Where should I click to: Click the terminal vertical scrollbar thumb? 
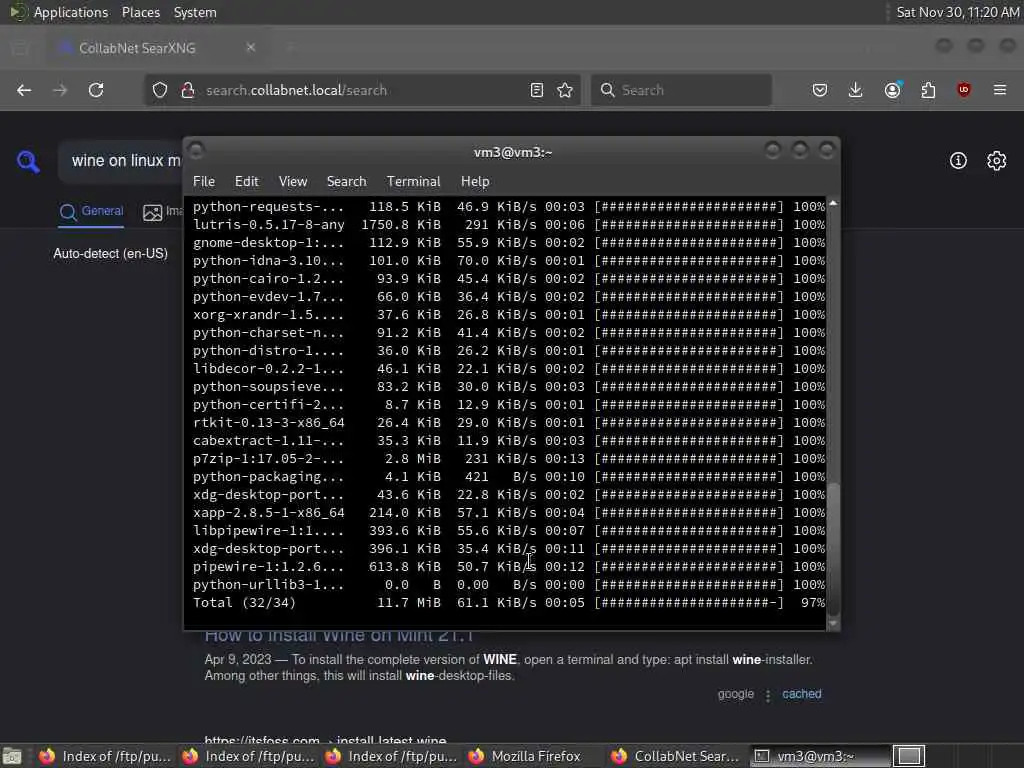click(833, 549)
